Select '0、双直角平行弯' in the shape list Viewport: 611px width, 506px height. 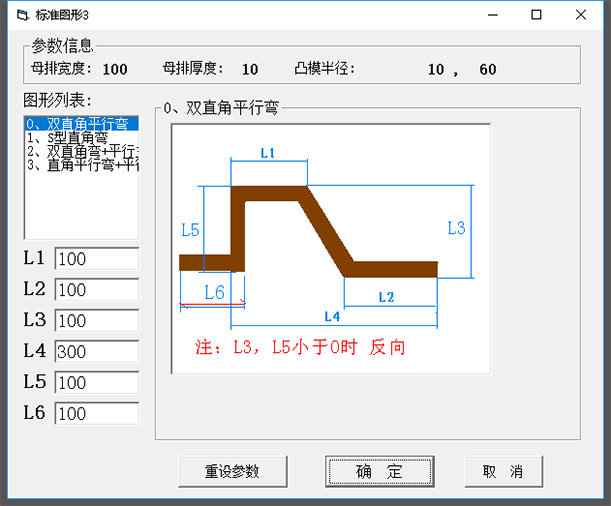[x=81, y=124]
